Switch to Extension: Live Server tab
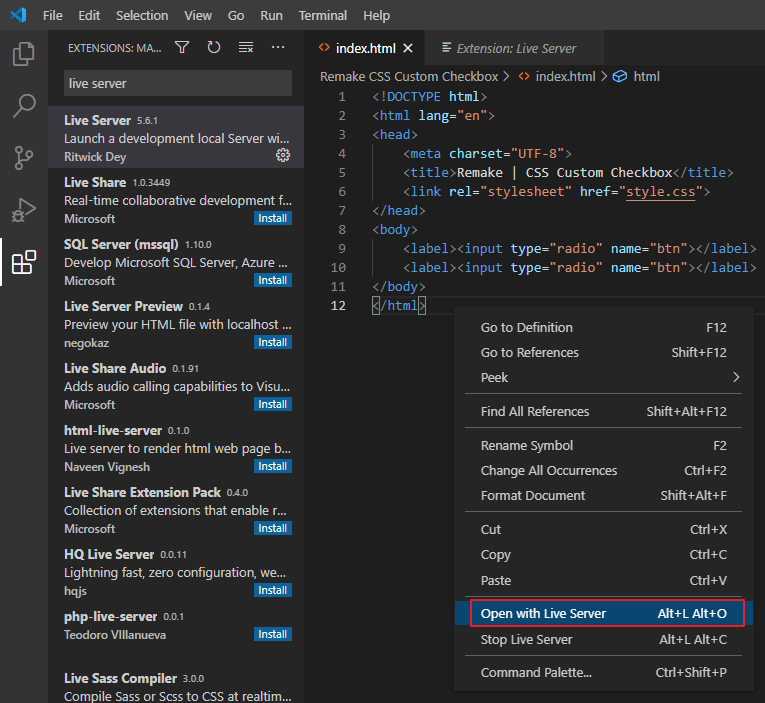The width and height of the screenshot is (765, 703). (515, 48)
